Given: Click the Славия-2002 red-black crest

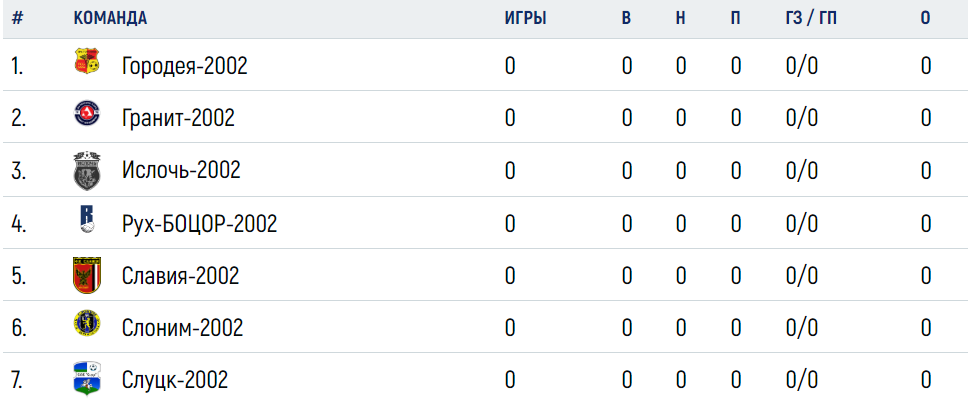Looking at the screenshot, I should tap(87, 274).
